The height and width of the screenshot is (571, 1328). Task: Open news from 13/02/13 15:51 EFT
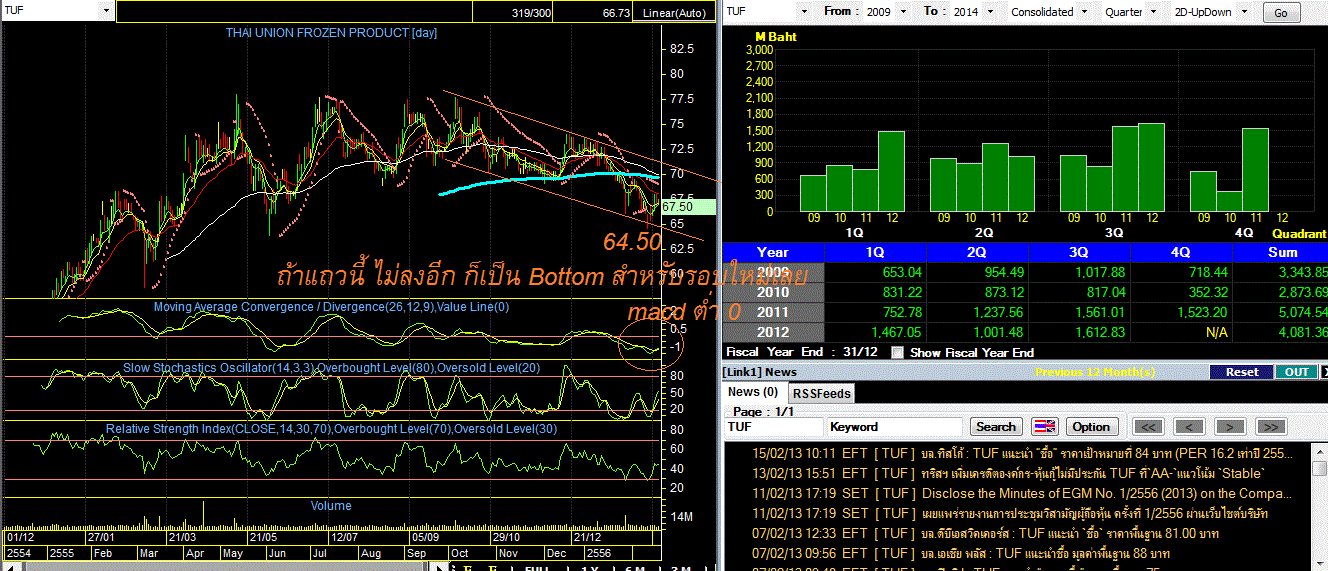click(1008, 473)
